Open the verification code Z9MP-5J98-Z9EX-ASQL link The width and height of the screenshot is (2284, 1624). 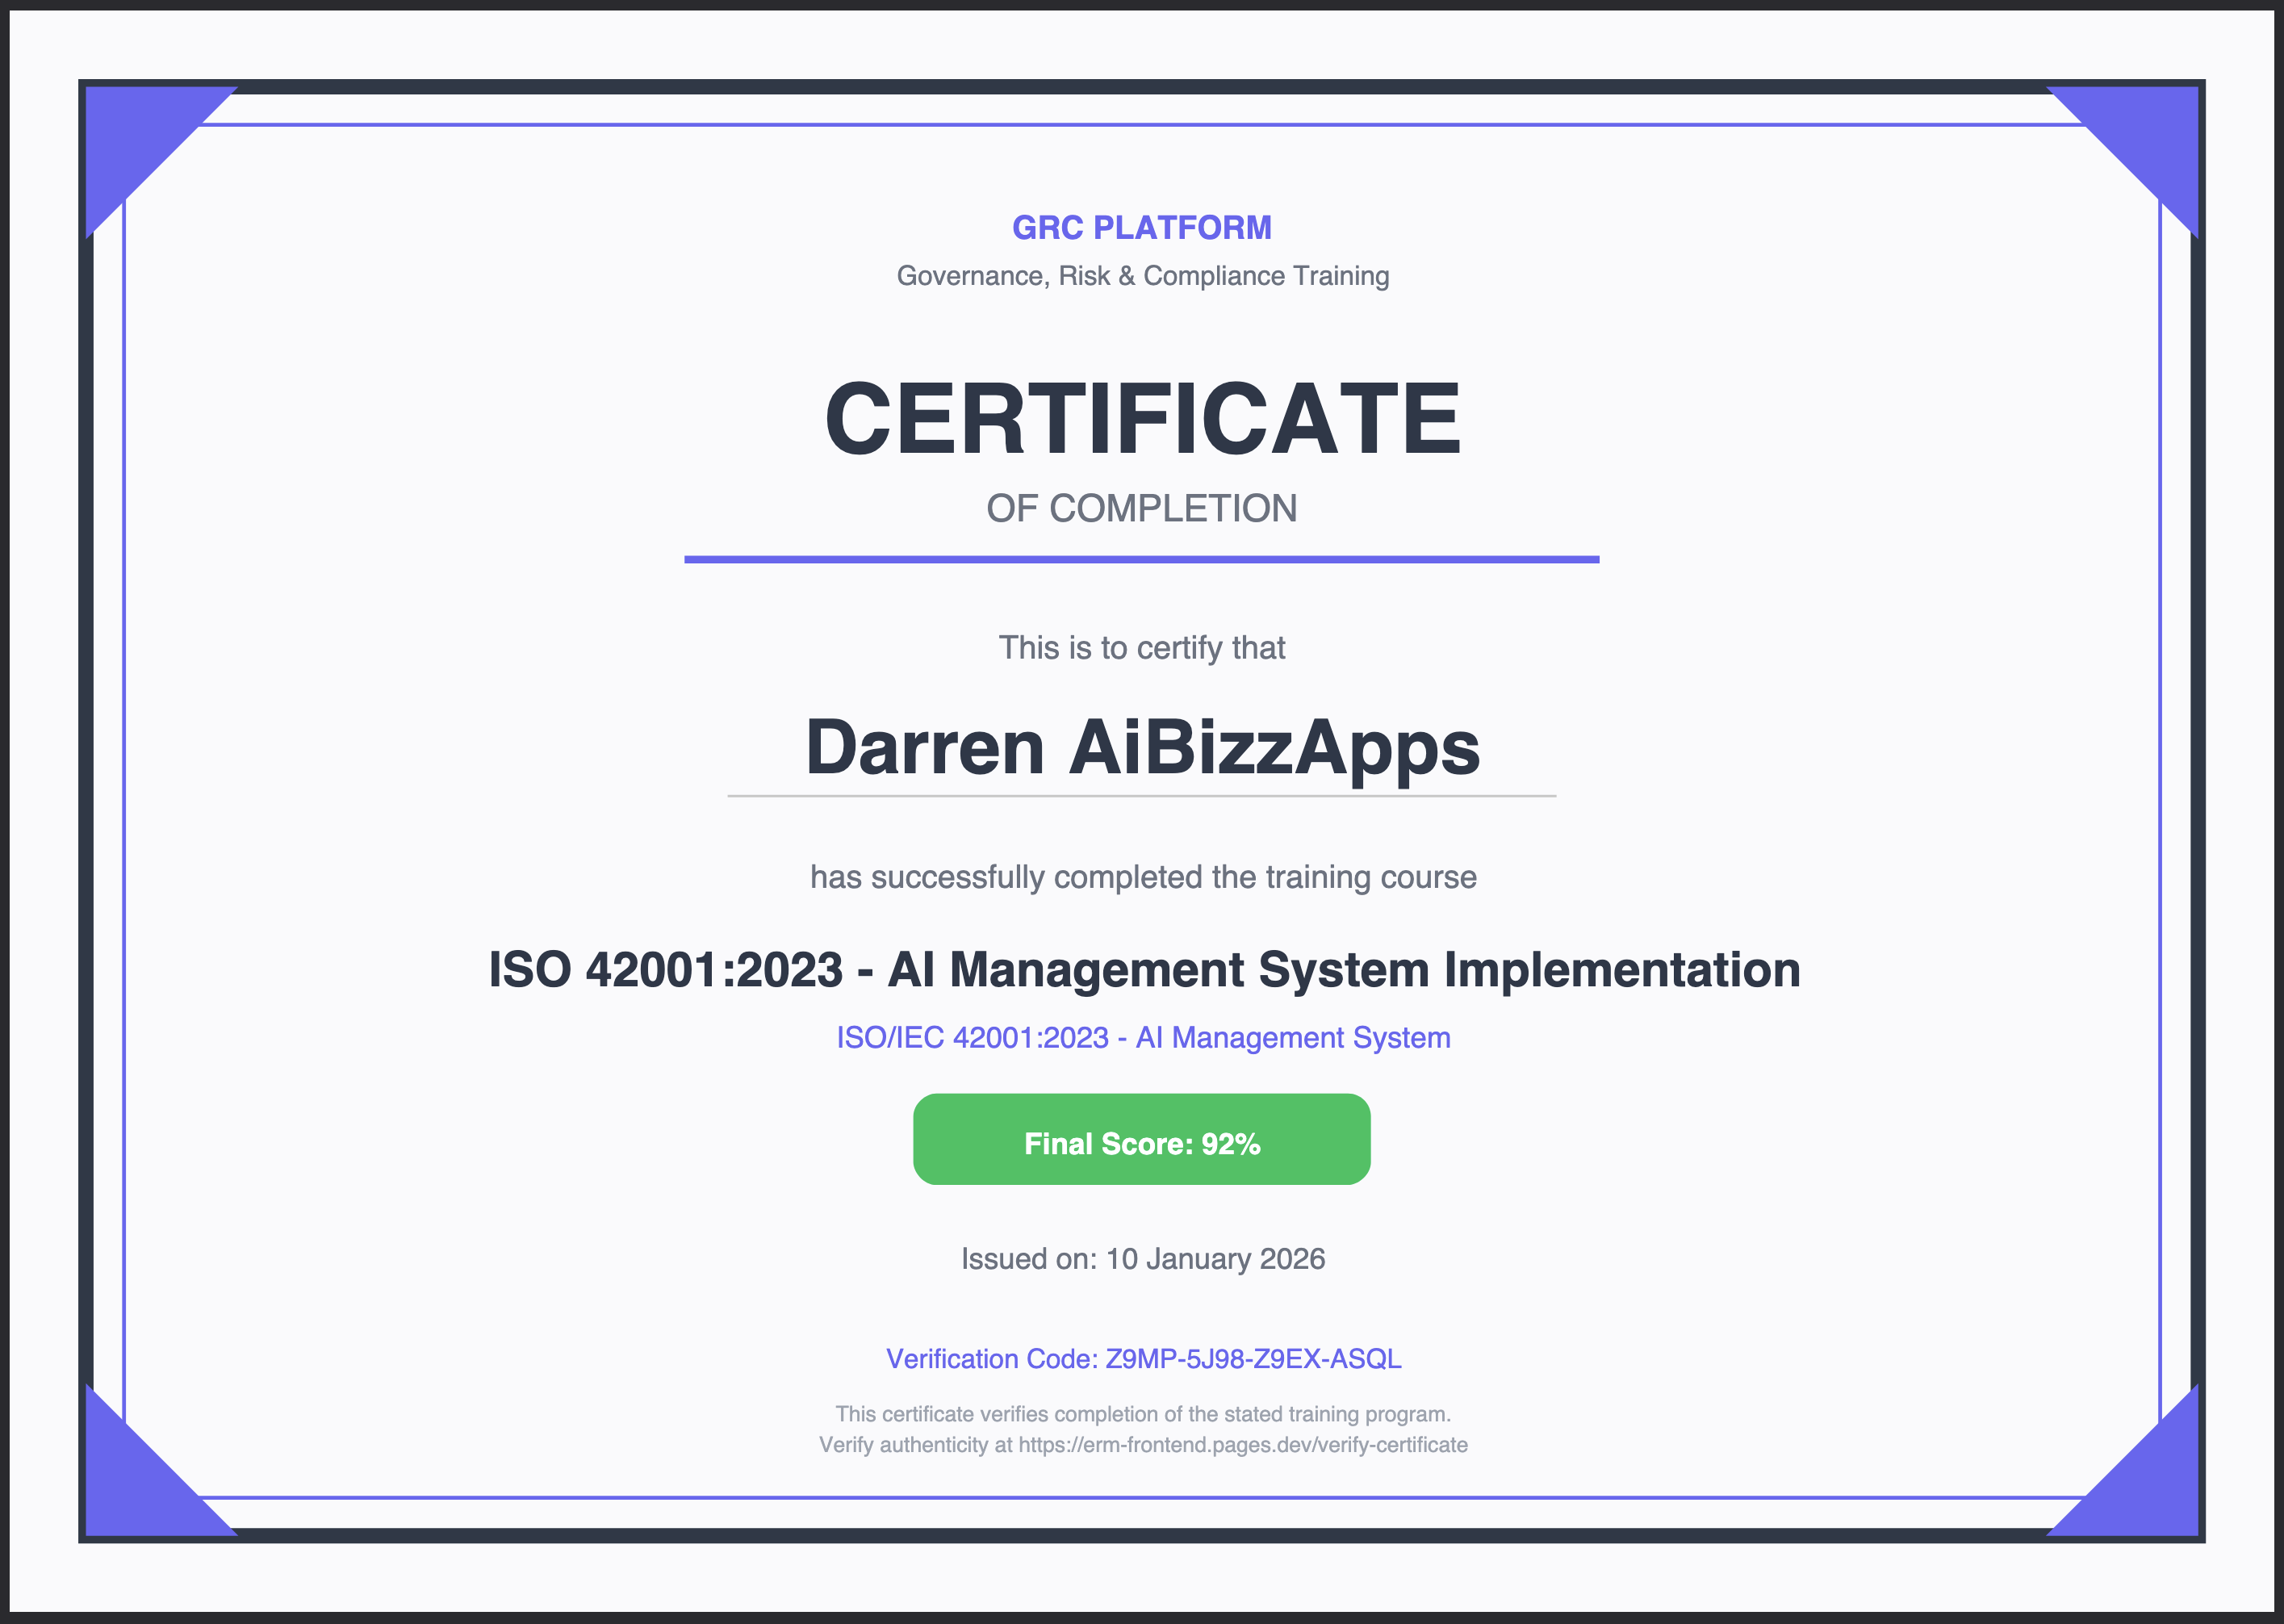(x=1143, y=1359)
